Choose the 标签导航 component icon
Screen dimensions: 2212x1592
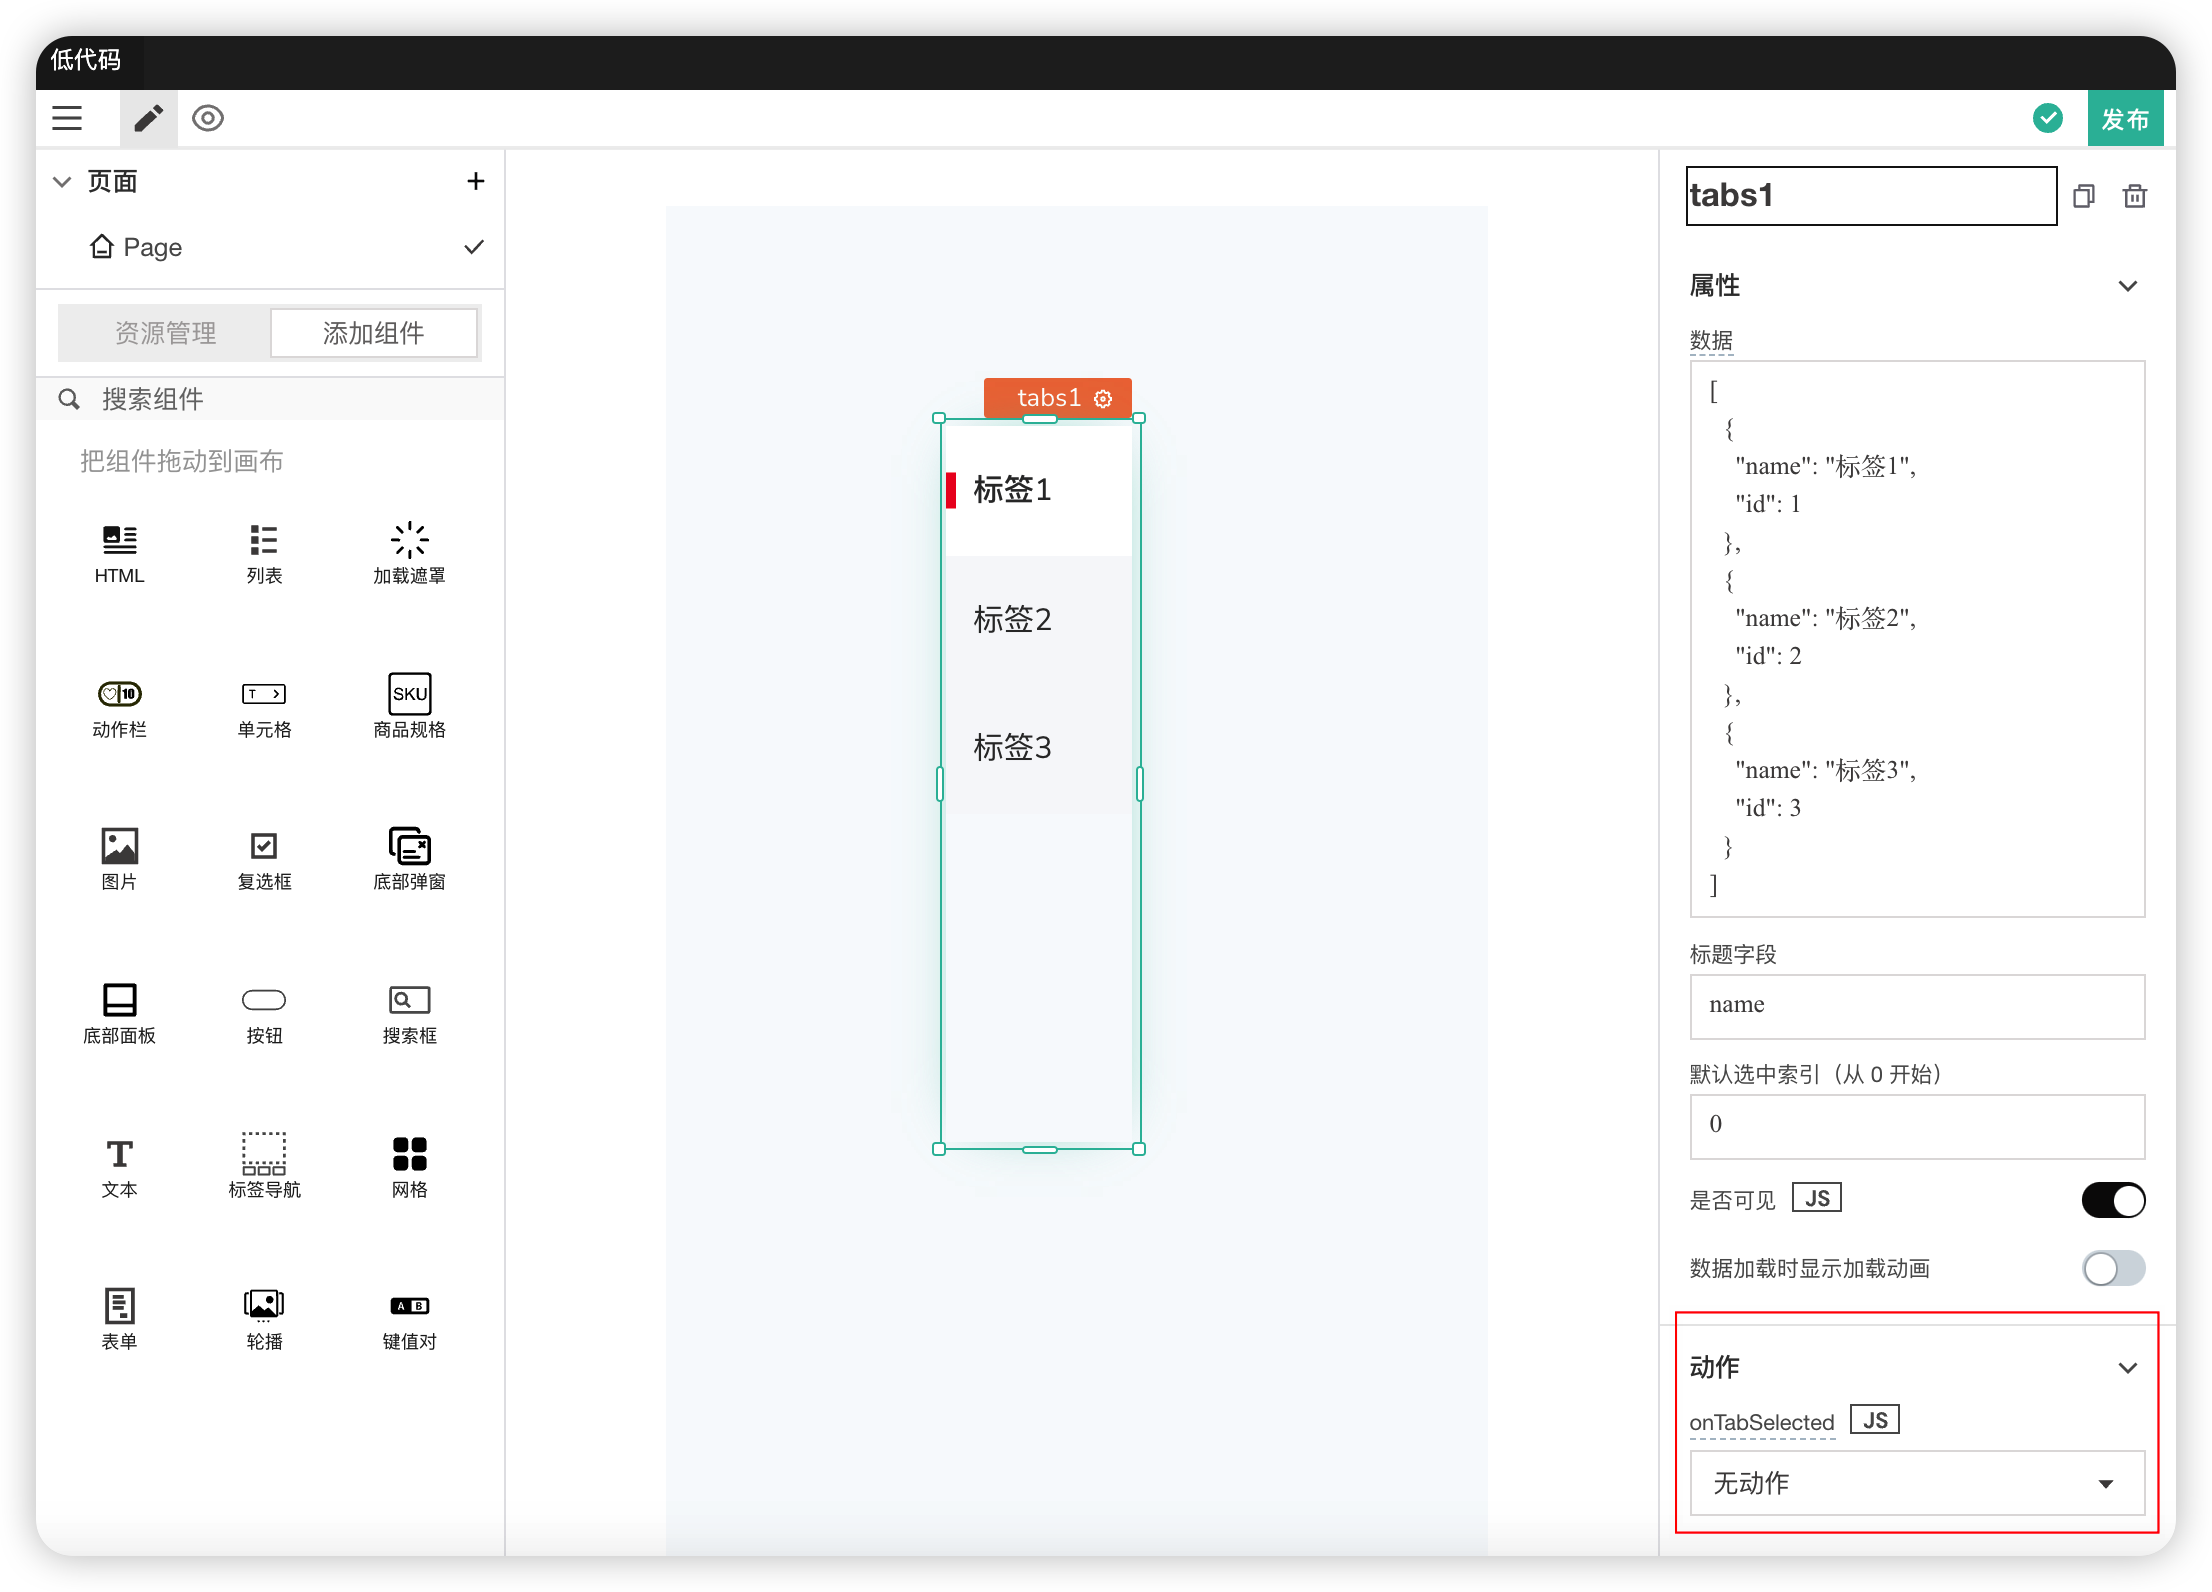click(x=264, y=1153)
